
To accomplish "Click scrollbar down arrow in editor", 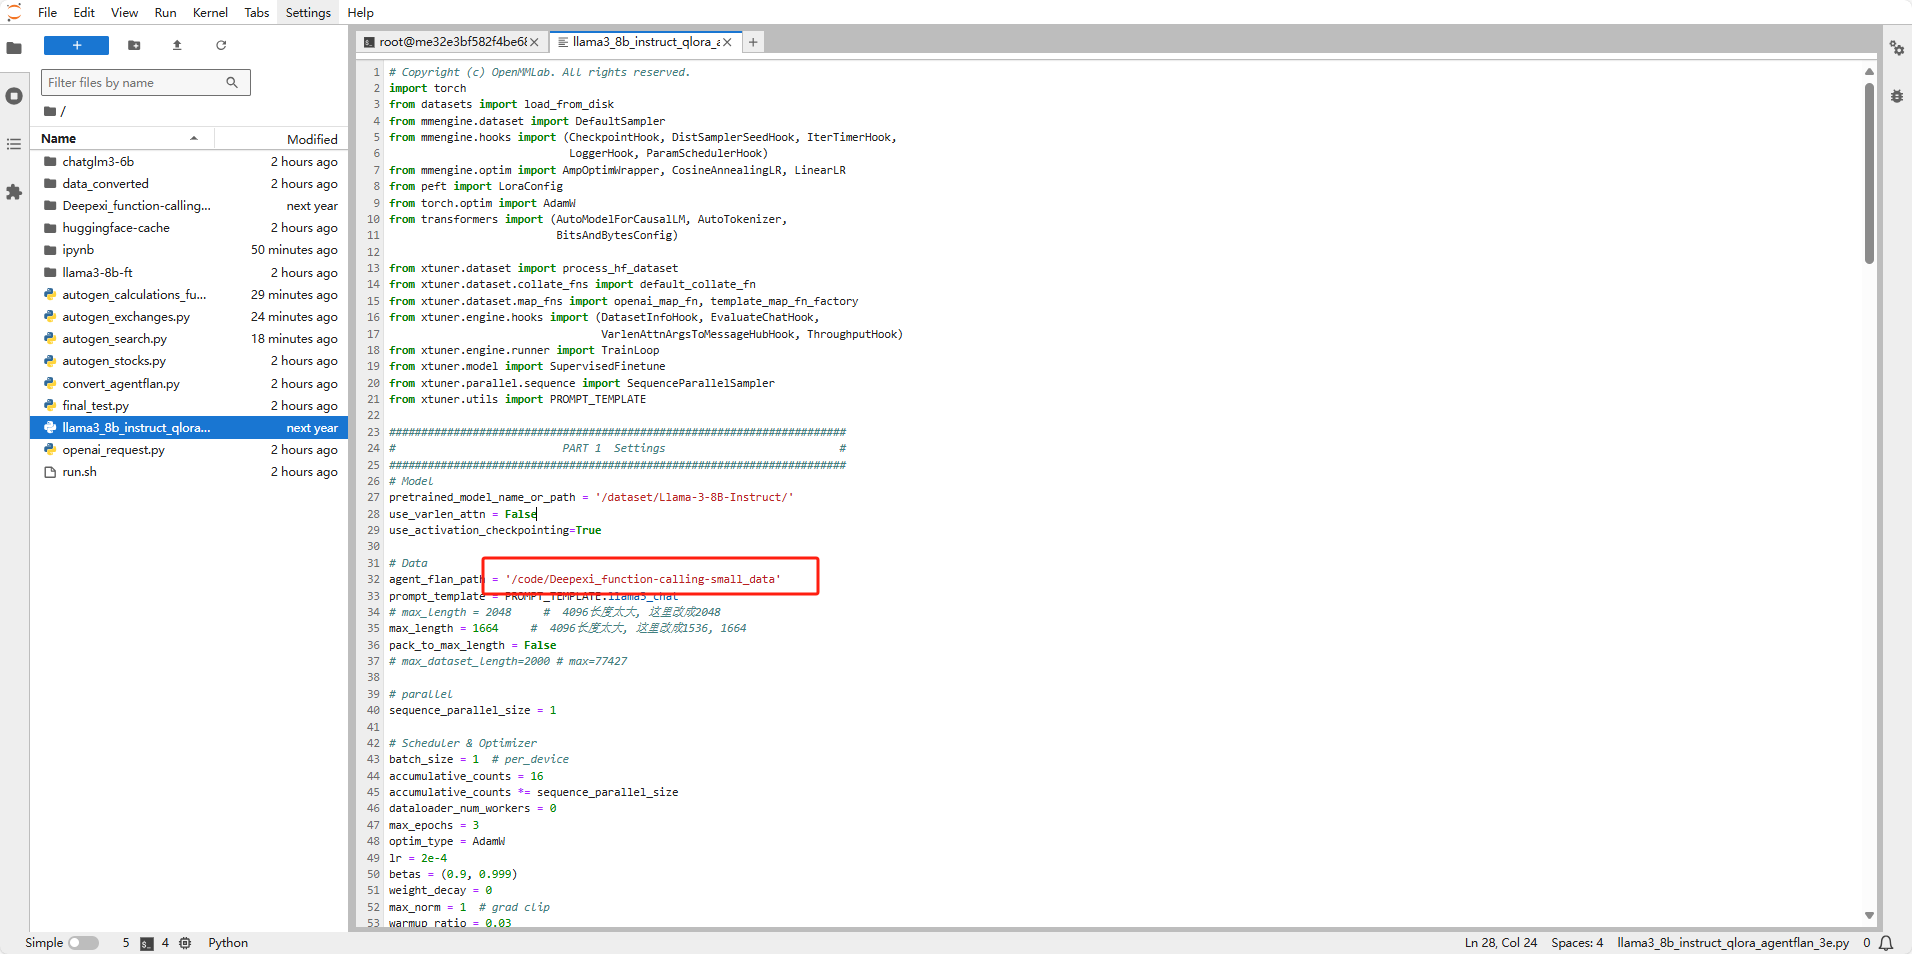I will point(1869,916).
